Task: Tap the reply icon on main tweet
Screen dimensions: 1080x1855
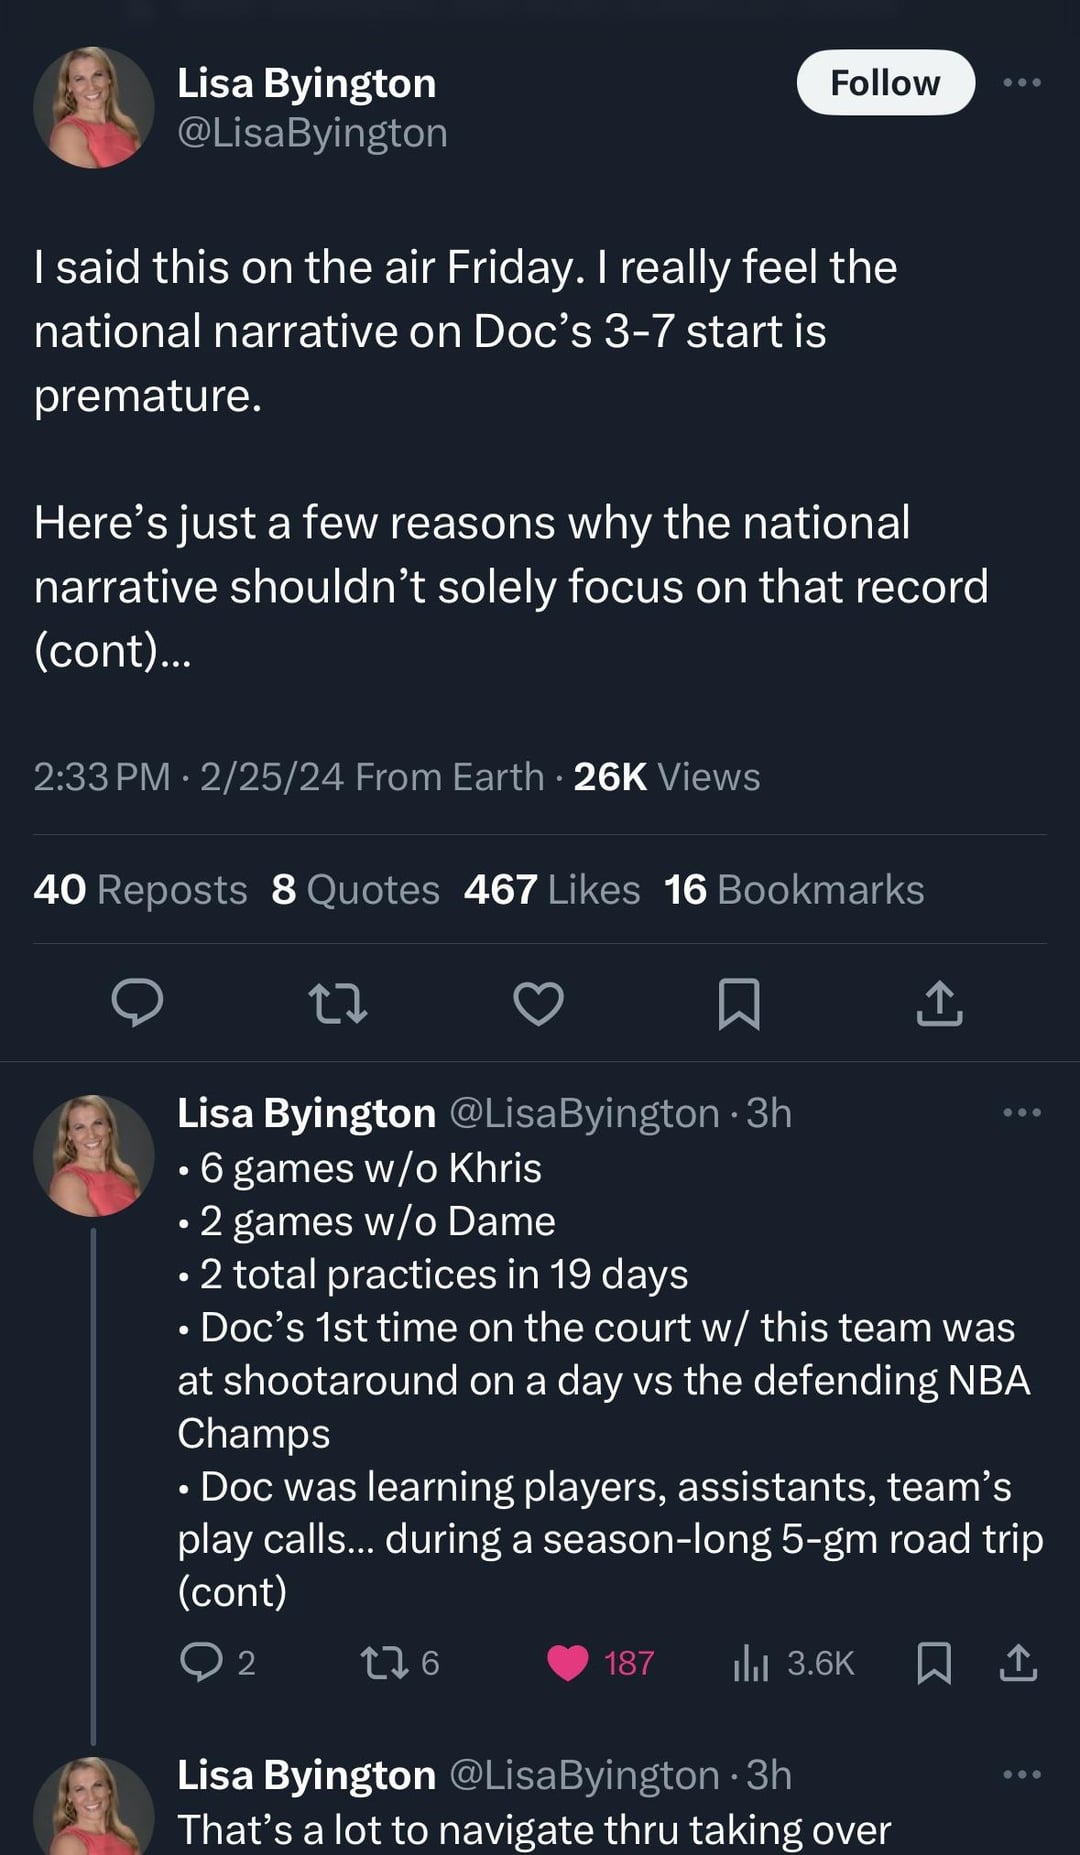Action: click(137, 1003)
